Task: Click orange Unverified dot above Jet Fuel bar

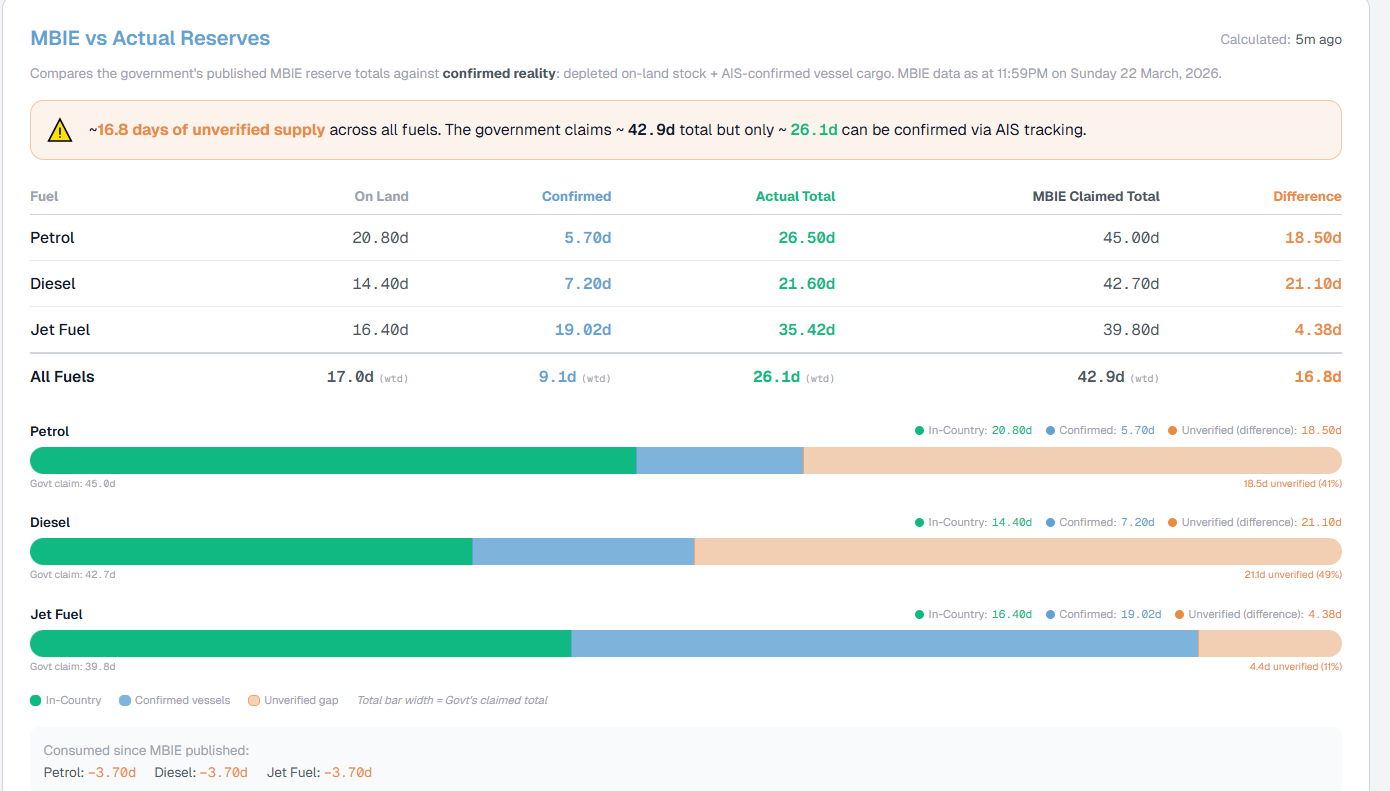Action: 1179,615
